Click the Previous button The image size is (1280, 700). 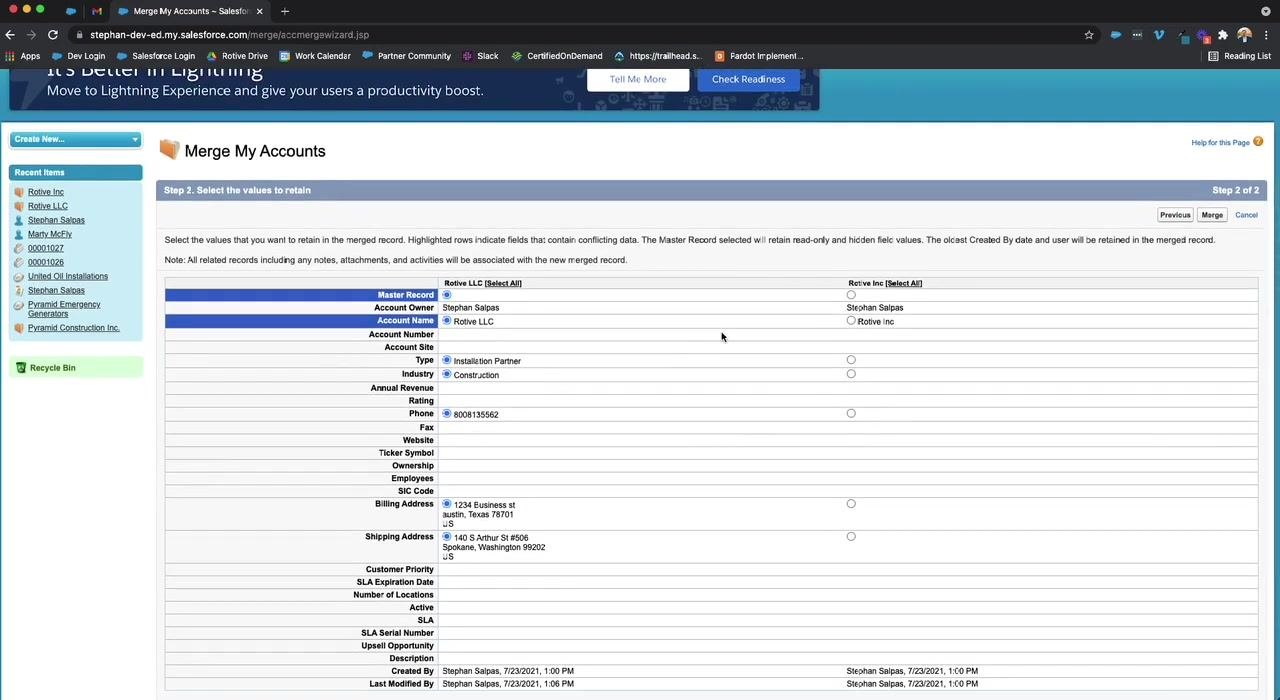click(1175, 215)
